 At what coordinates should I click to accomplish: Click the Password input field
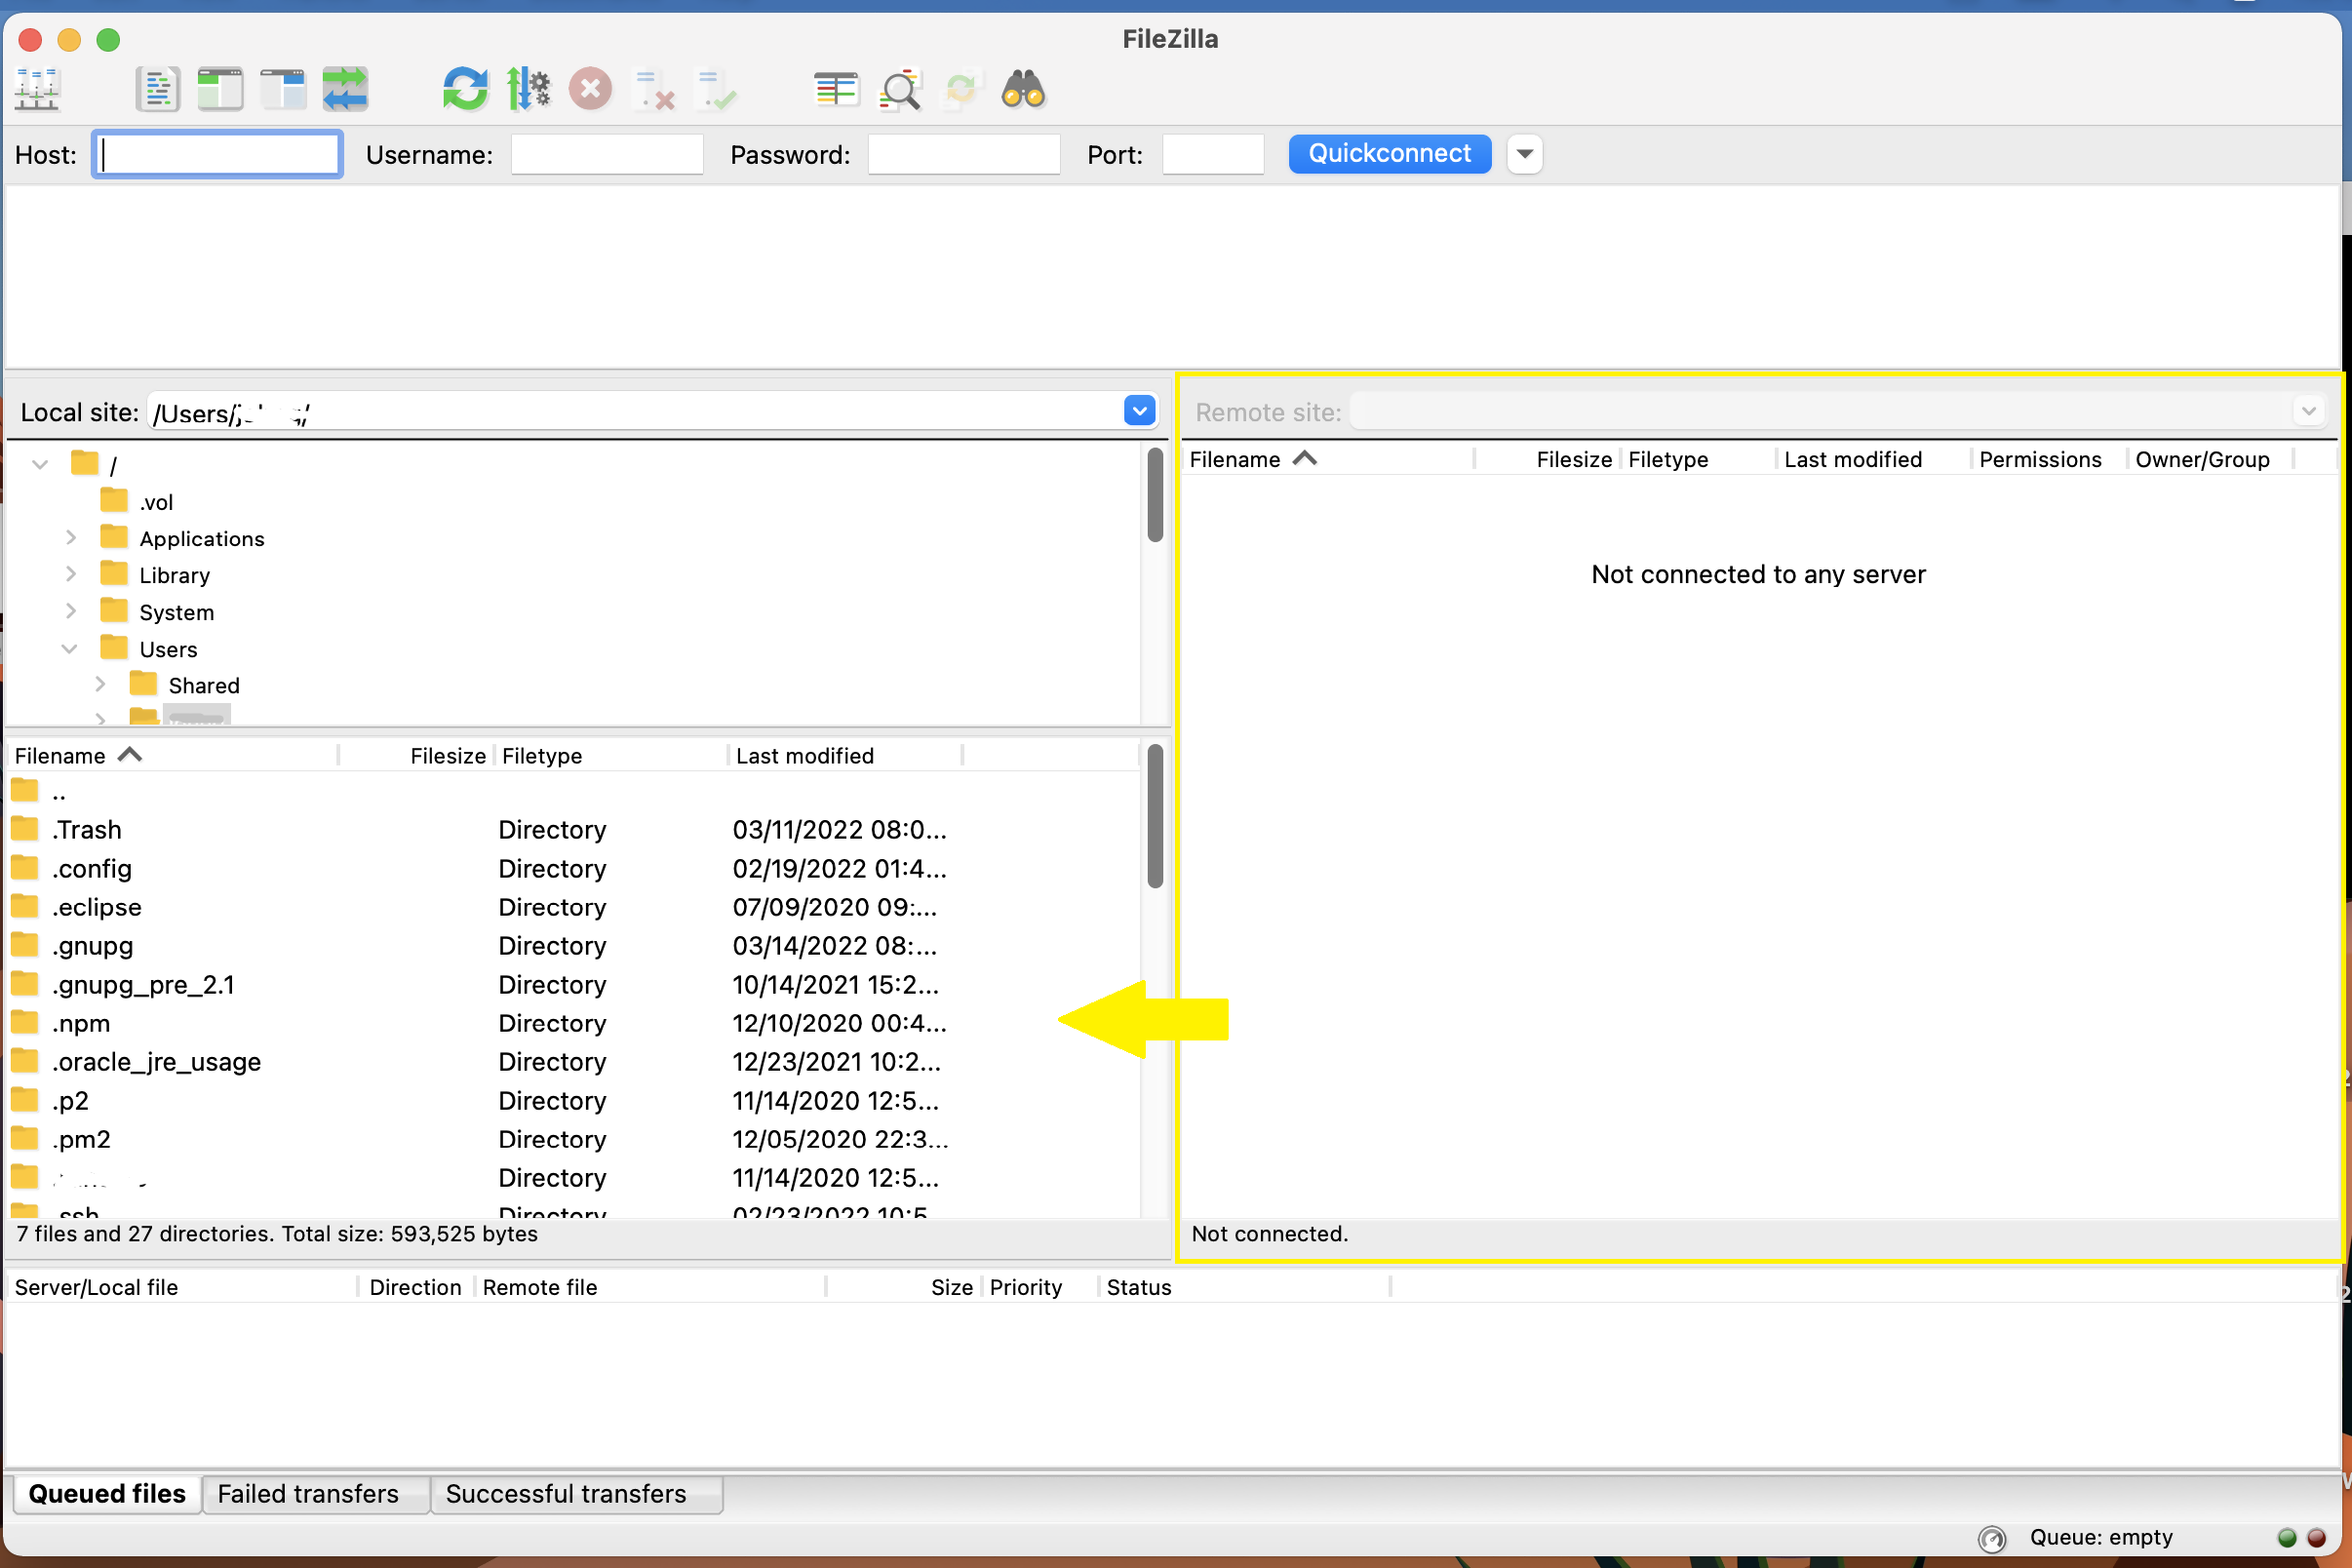pos(964,154)
